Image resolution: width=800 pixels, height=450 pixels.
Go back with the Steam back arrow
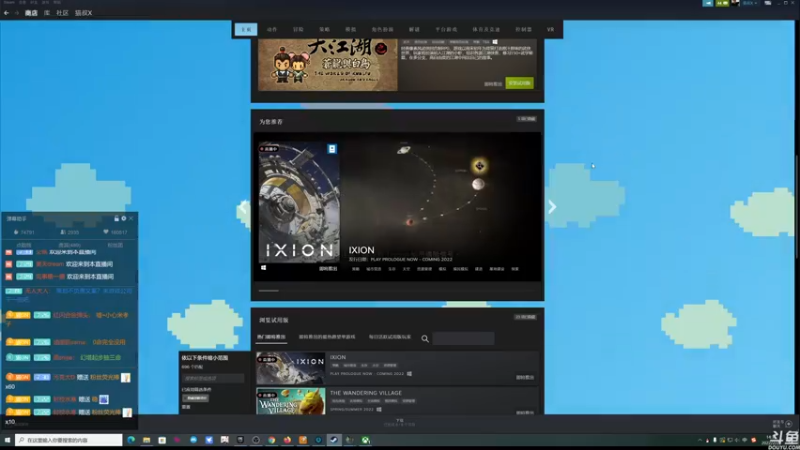point(6,13)
